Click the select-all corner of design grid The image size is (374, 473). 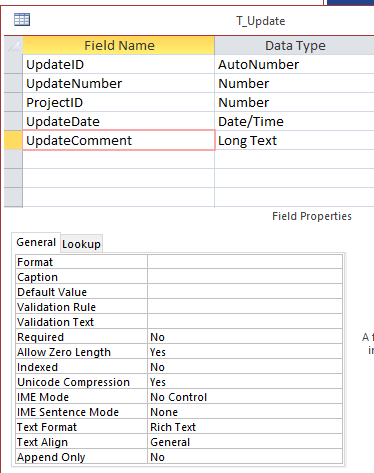point(13,45)
